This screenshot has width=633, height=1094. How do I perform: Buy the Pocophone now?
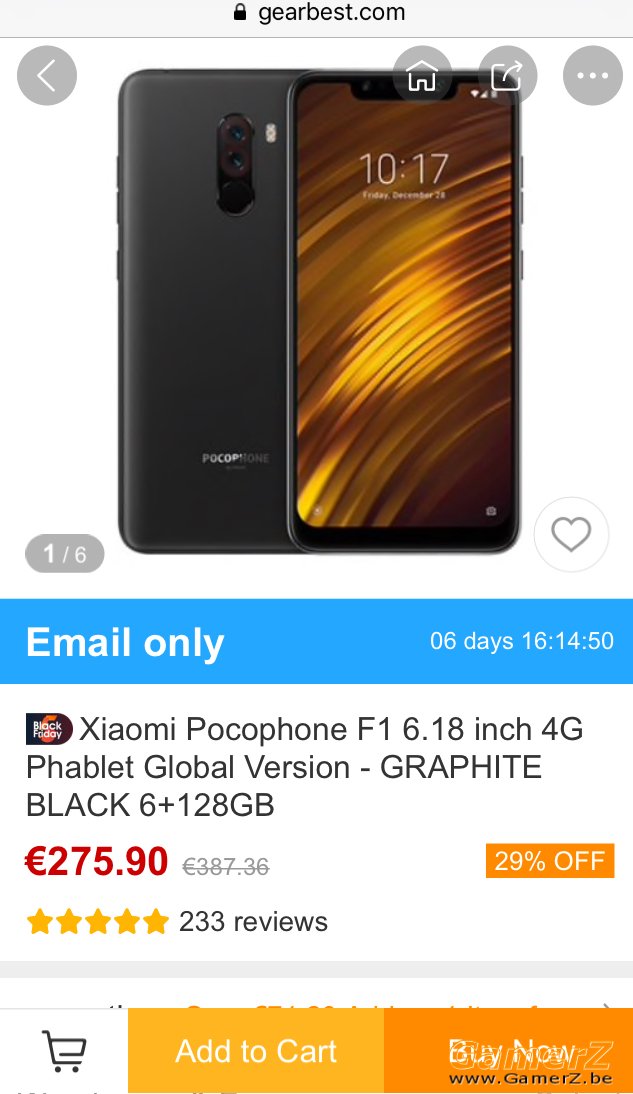[508, 1051]
